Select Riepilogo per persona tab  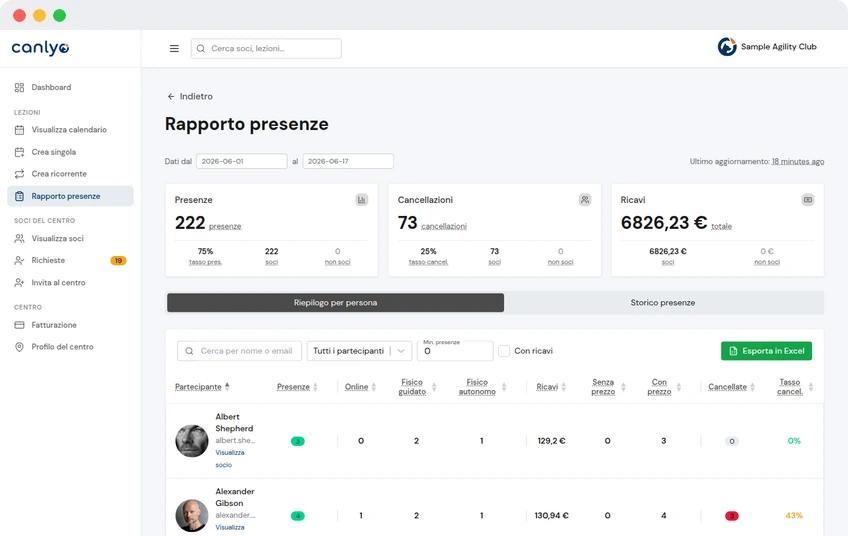pyautogui.click(x=335, y=303)
